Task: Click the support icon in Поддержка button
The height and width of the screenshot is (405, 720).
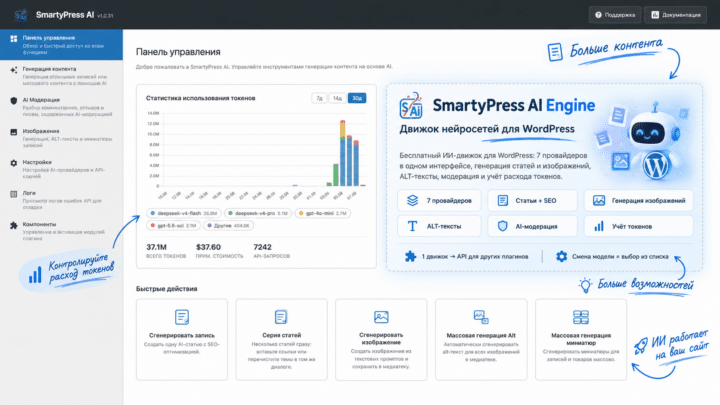Action: [598, 15]
